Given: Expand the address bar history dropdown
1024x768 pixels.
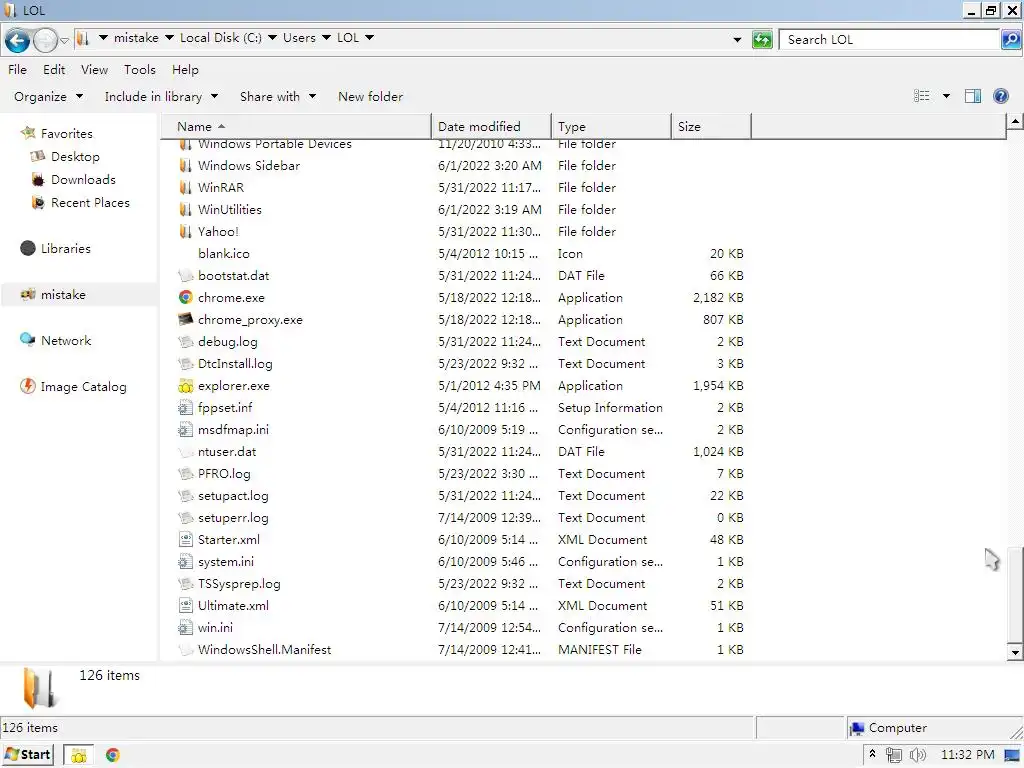Looking at the screenshot, I should [x=737, y=40].
